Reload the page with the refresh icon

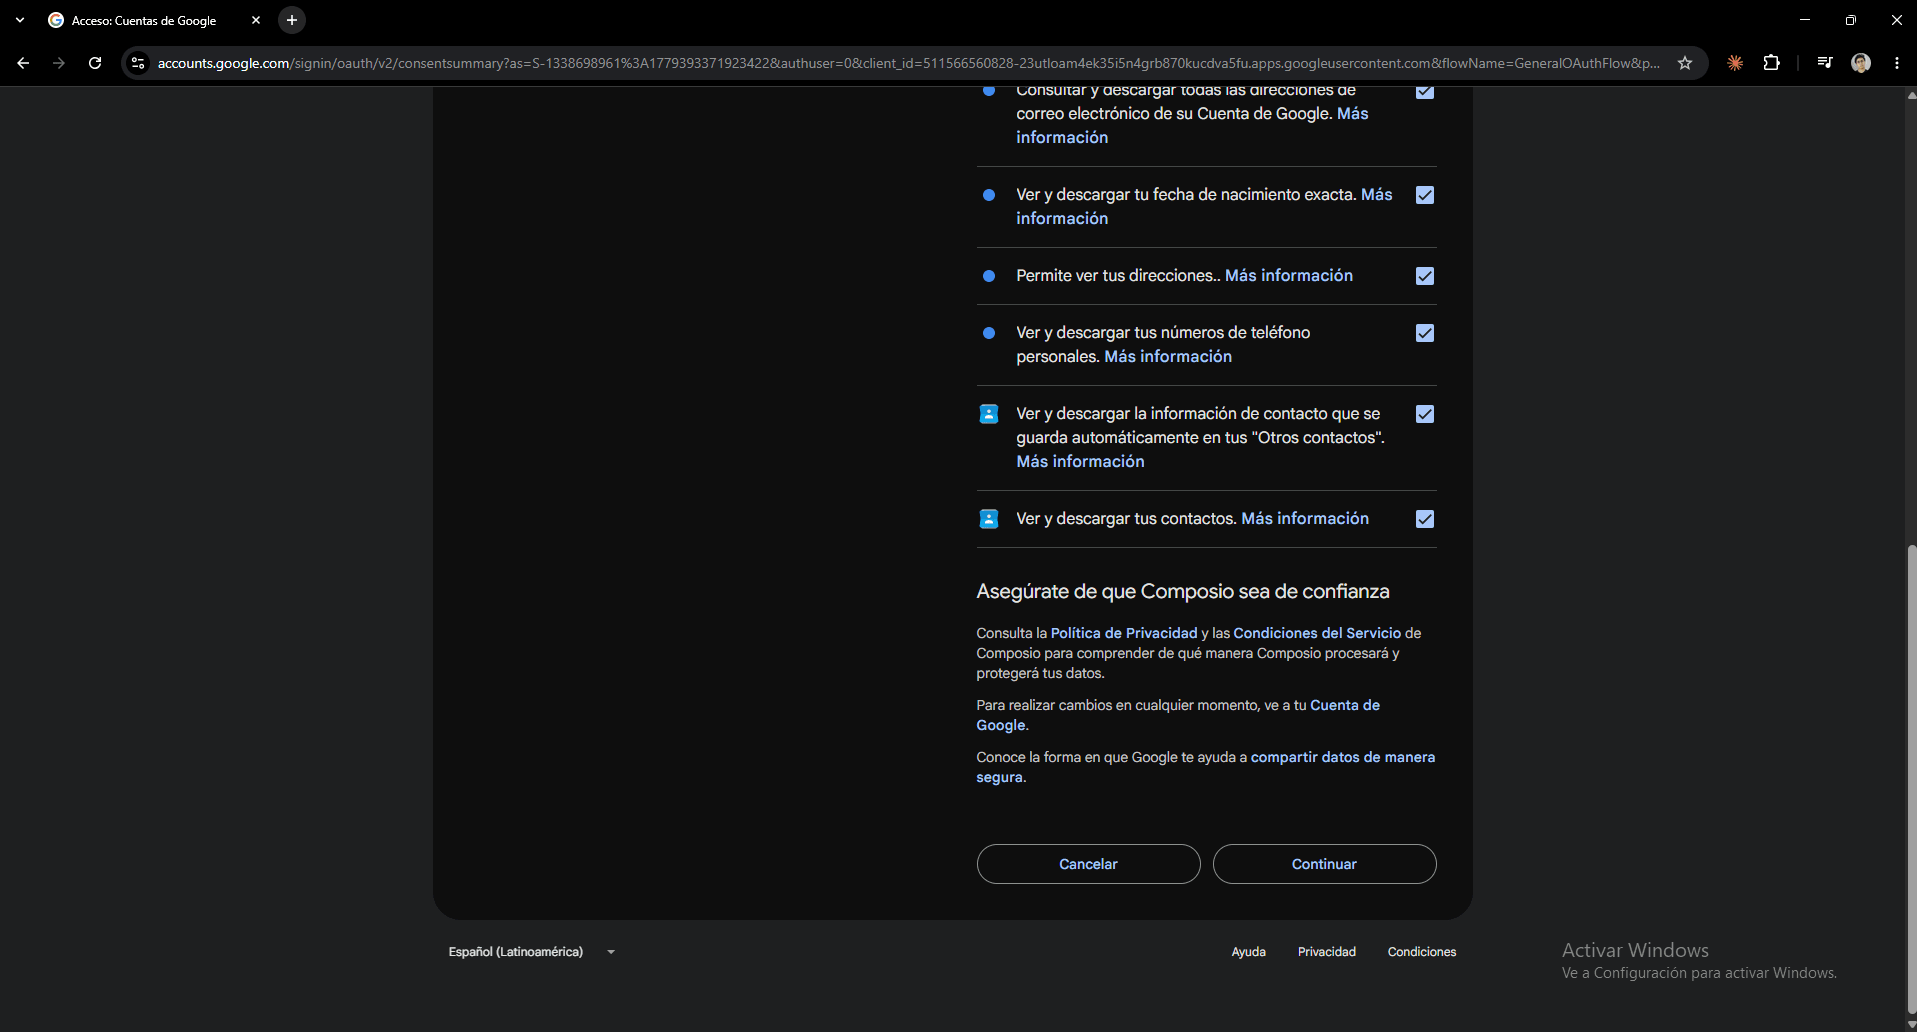(95, 63)
